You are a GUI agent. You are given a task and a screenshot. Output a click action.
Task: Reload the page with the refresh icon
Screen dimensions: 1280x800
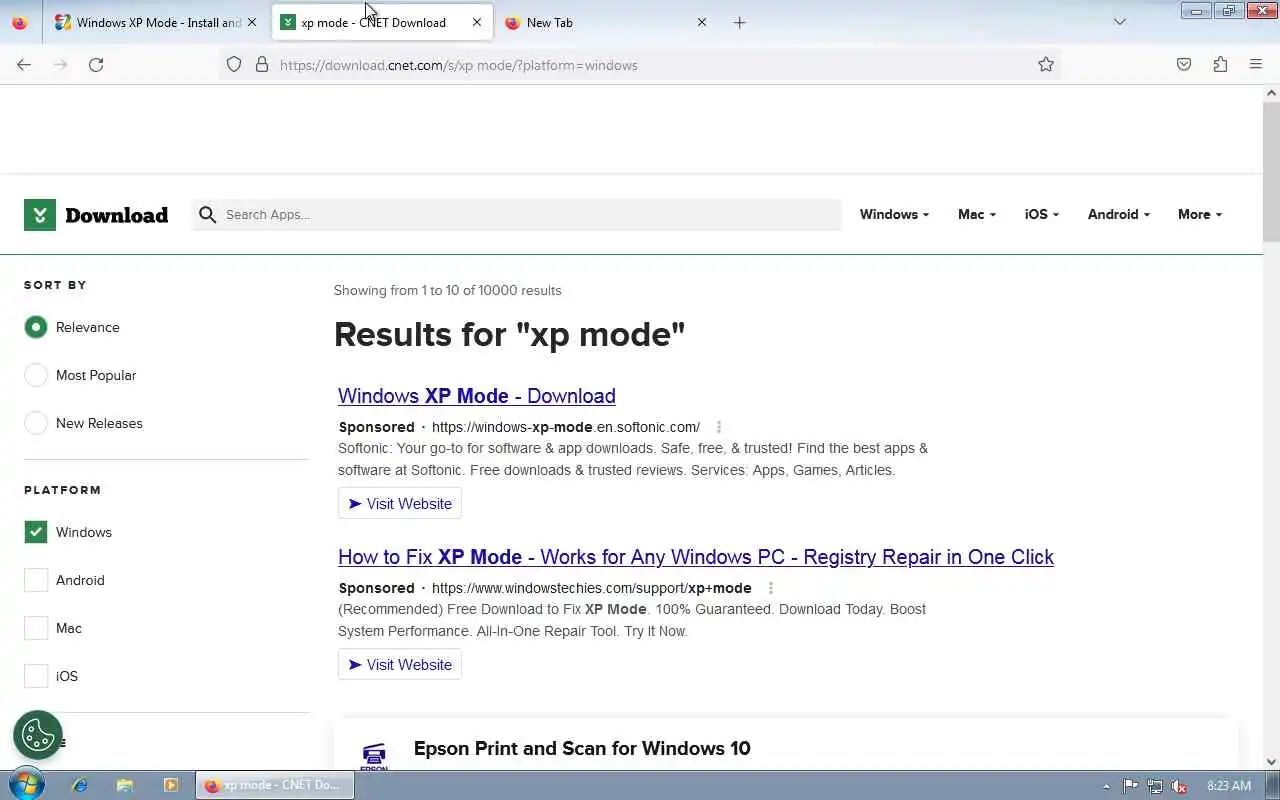pyautogui.click(x=96, y=65)
